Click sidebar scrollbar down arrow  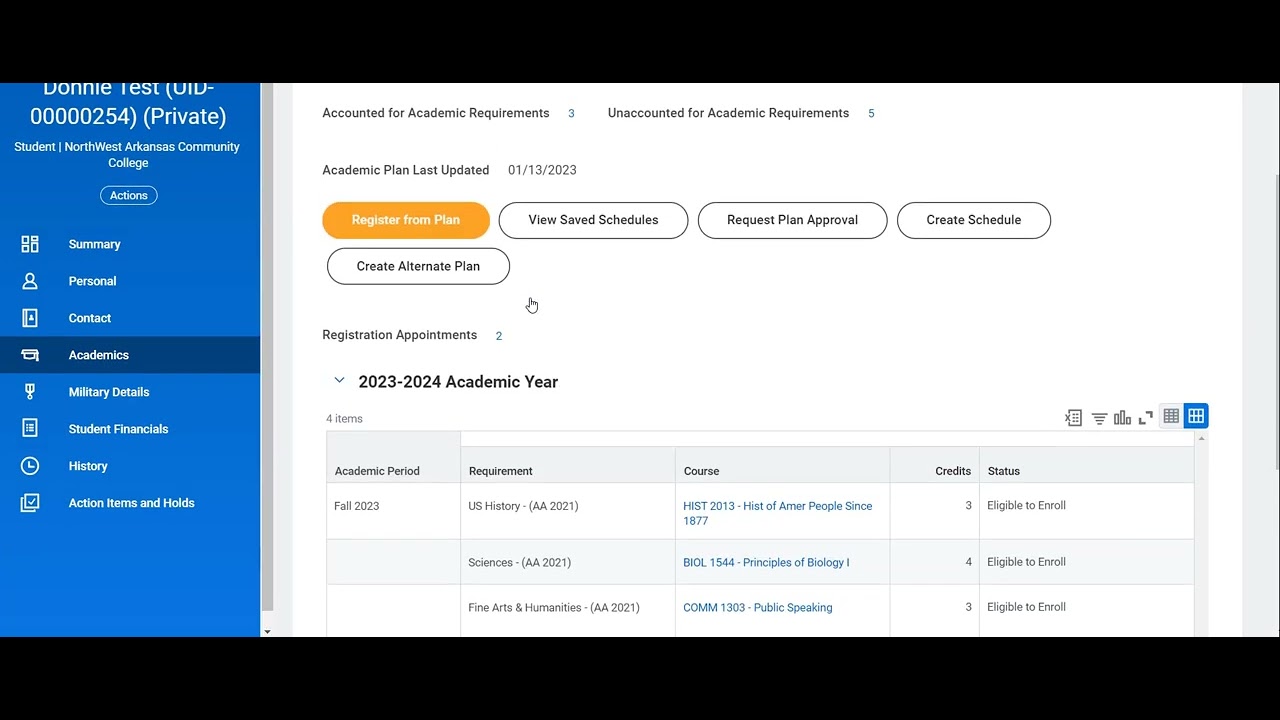266,631
